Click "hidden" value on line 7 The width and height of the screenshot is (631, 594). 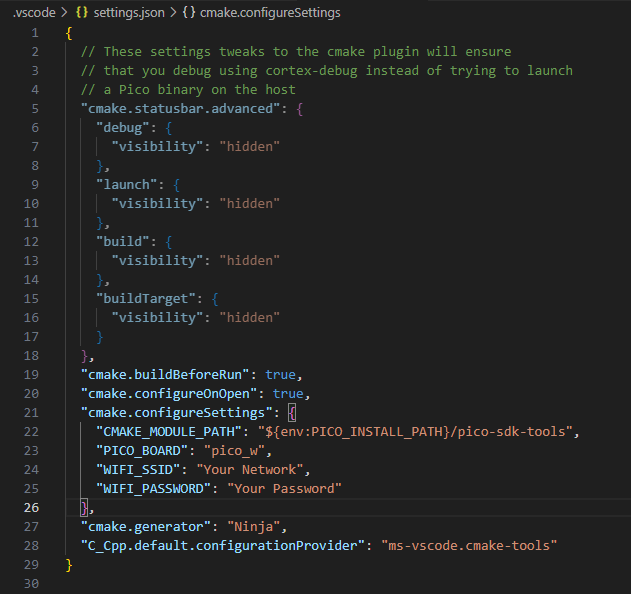249,147
